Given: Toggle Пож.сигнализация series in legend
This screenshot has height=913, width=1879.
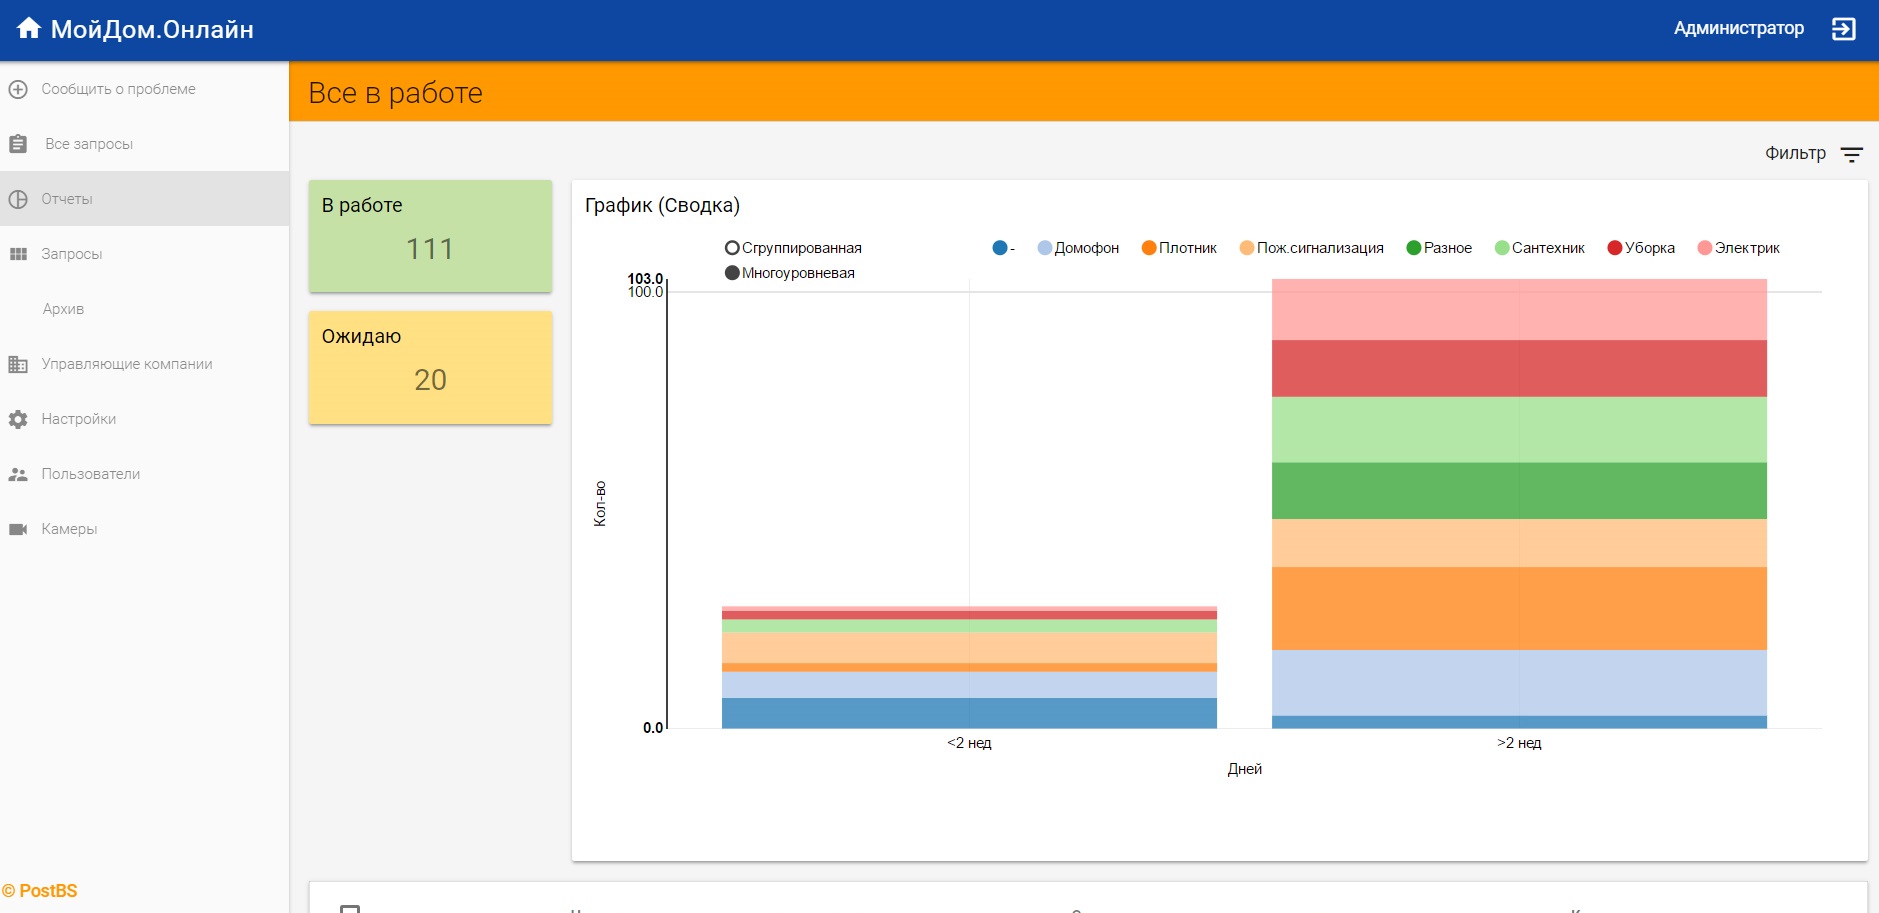Looking at the screenshot, I should (x=1311, y=248).
